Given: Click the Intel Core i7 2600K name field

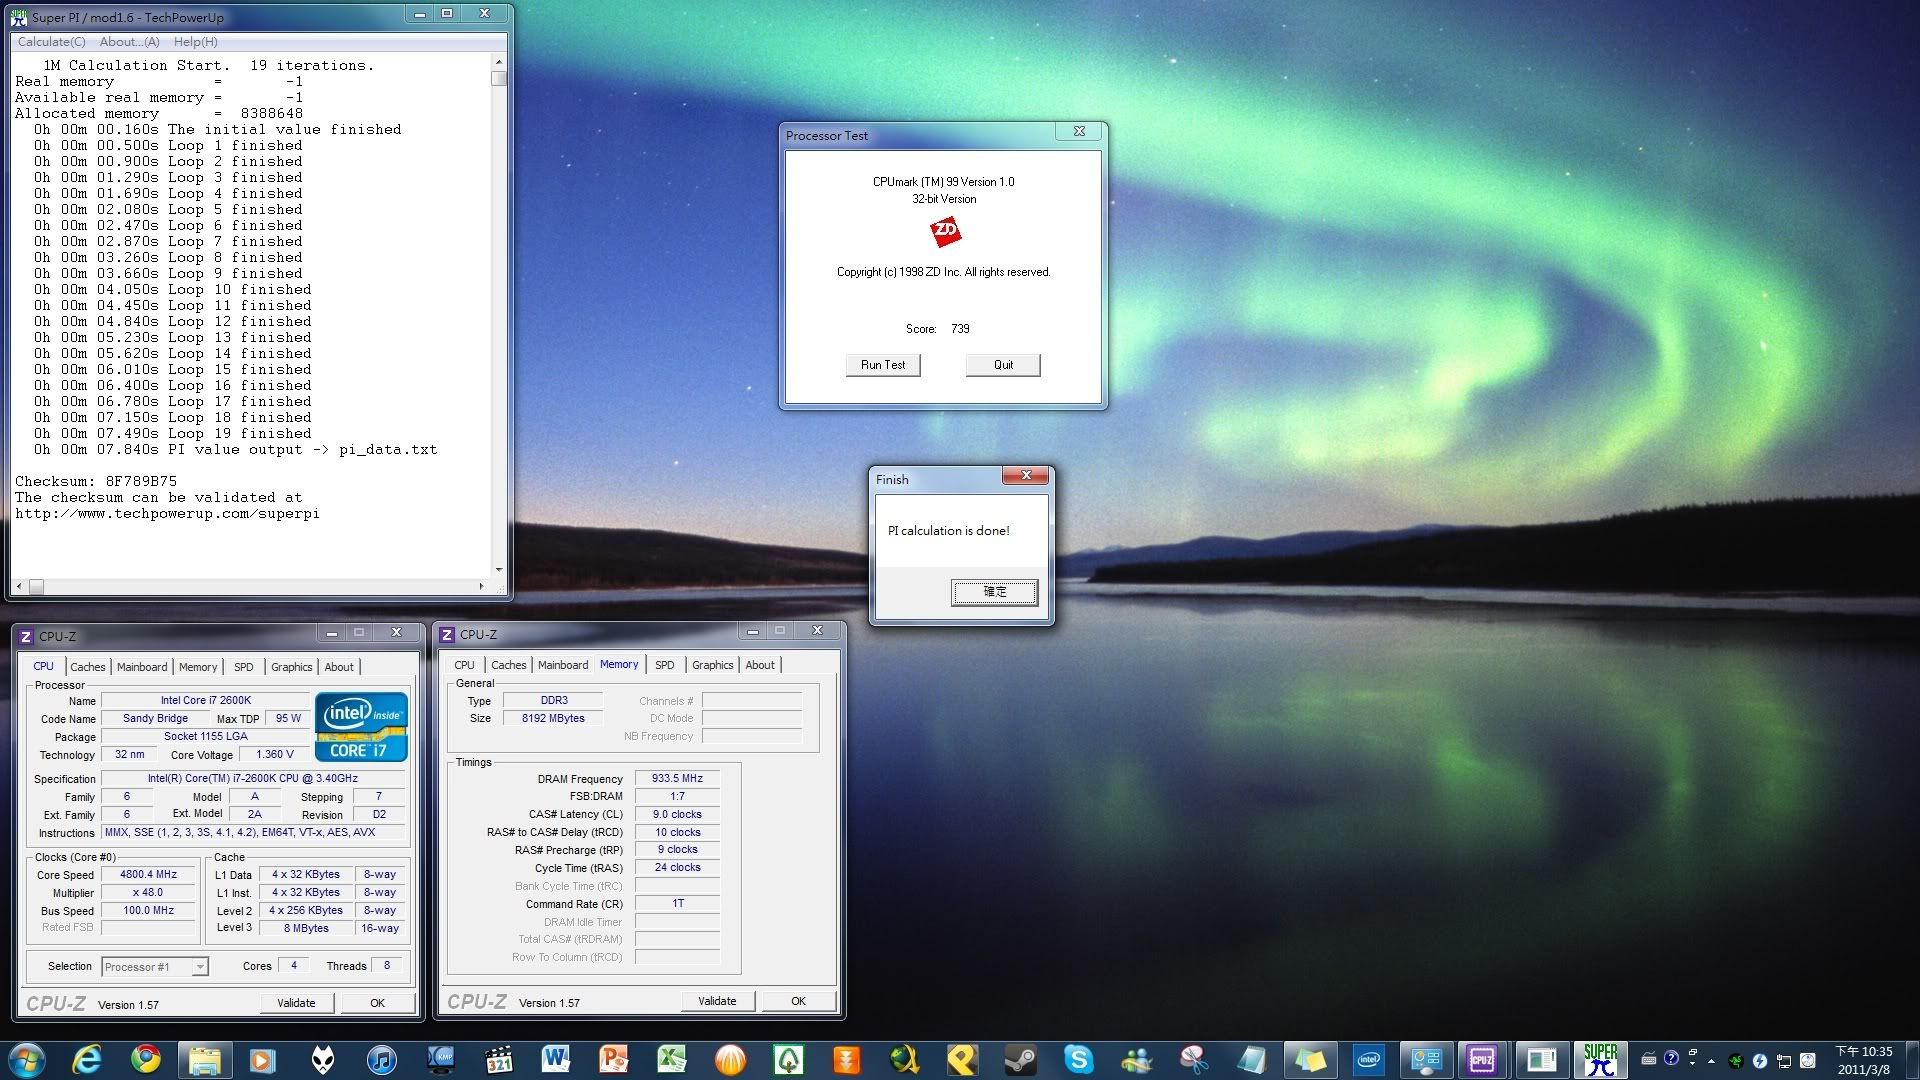Looking at the screenshot, I should coord(206,700).
